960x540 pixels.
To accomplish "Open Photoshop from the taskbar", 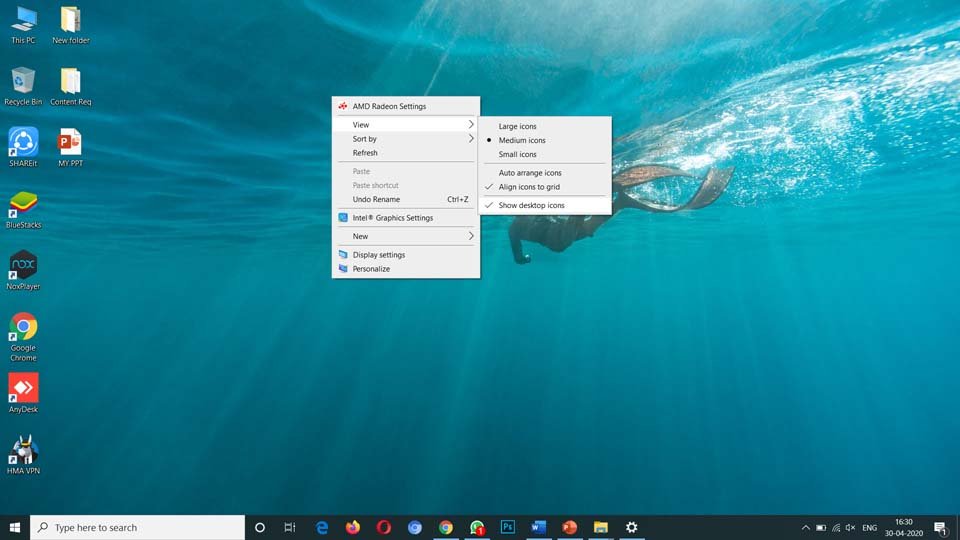I will [x=508, y=527].
